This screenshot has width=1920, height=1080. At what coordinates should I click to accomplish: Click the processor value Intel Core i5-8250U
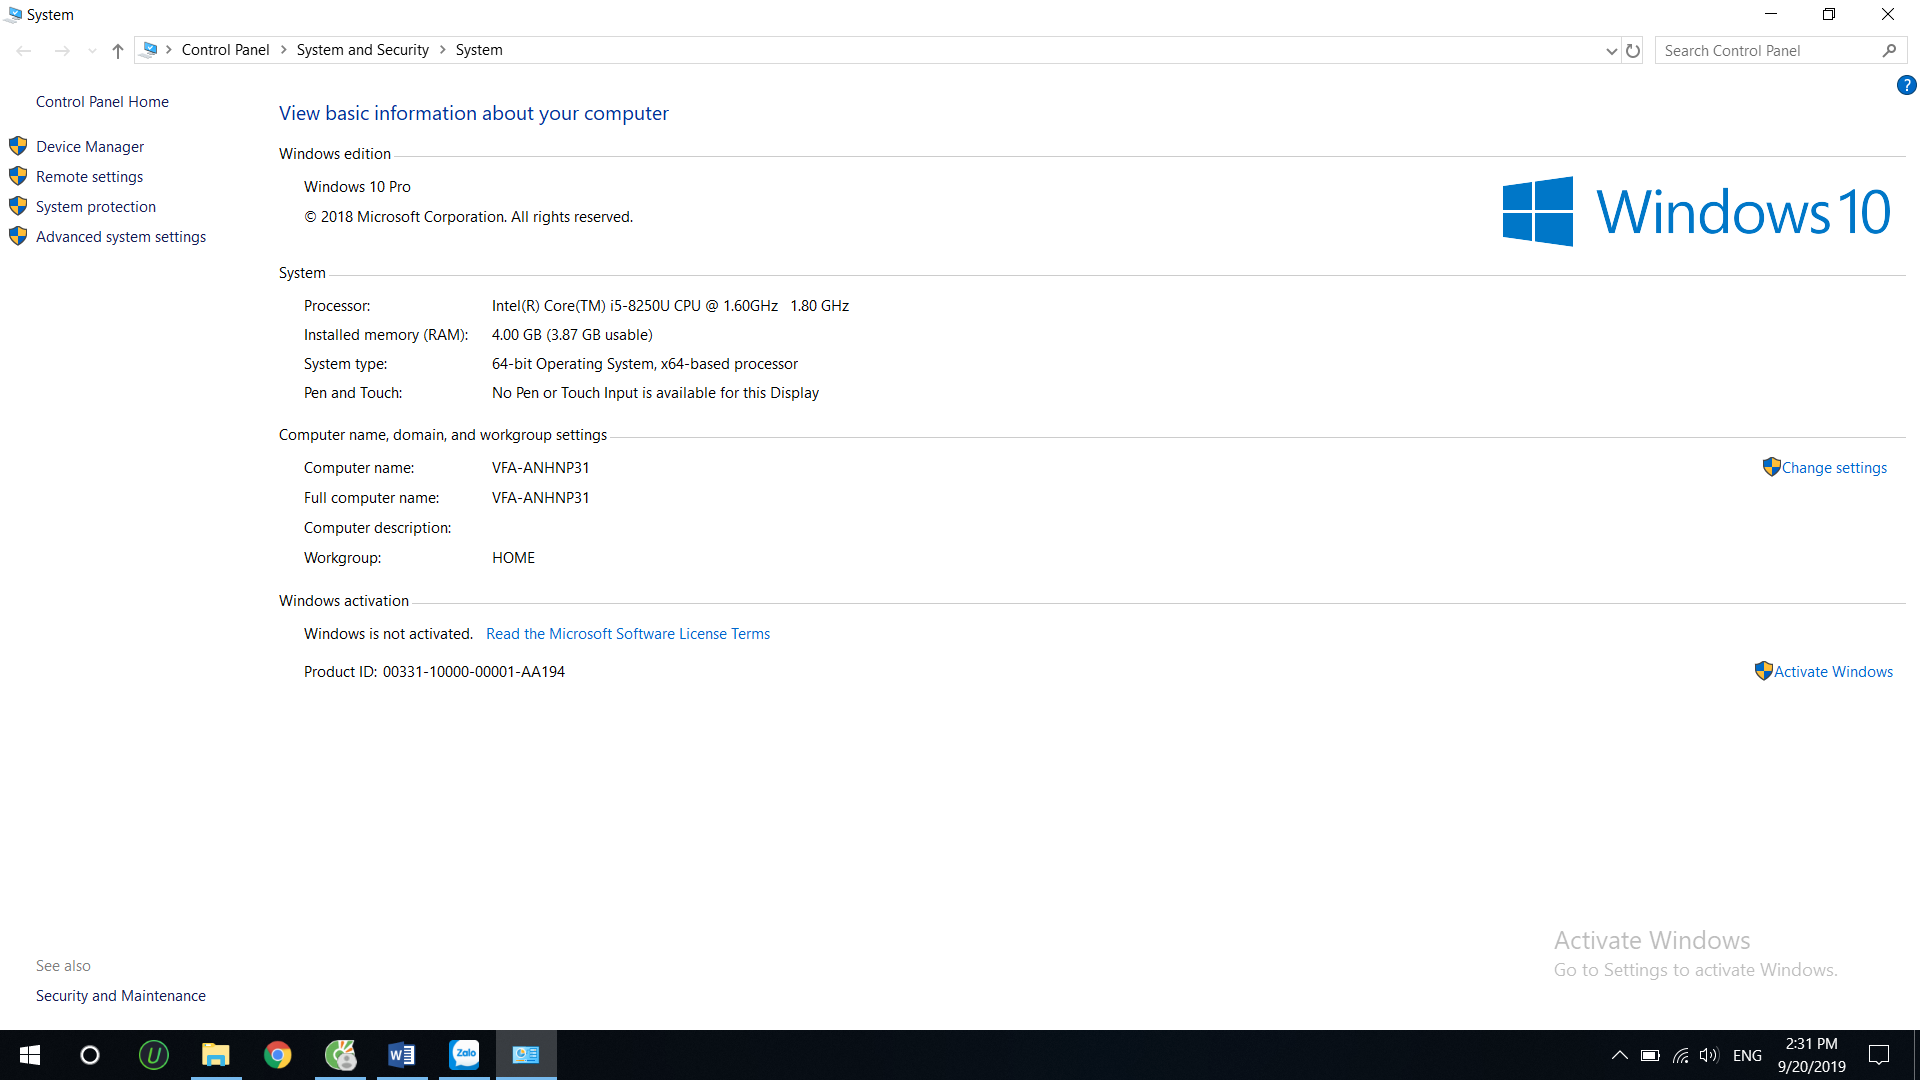pyautogui.click(x=670, y=306)
